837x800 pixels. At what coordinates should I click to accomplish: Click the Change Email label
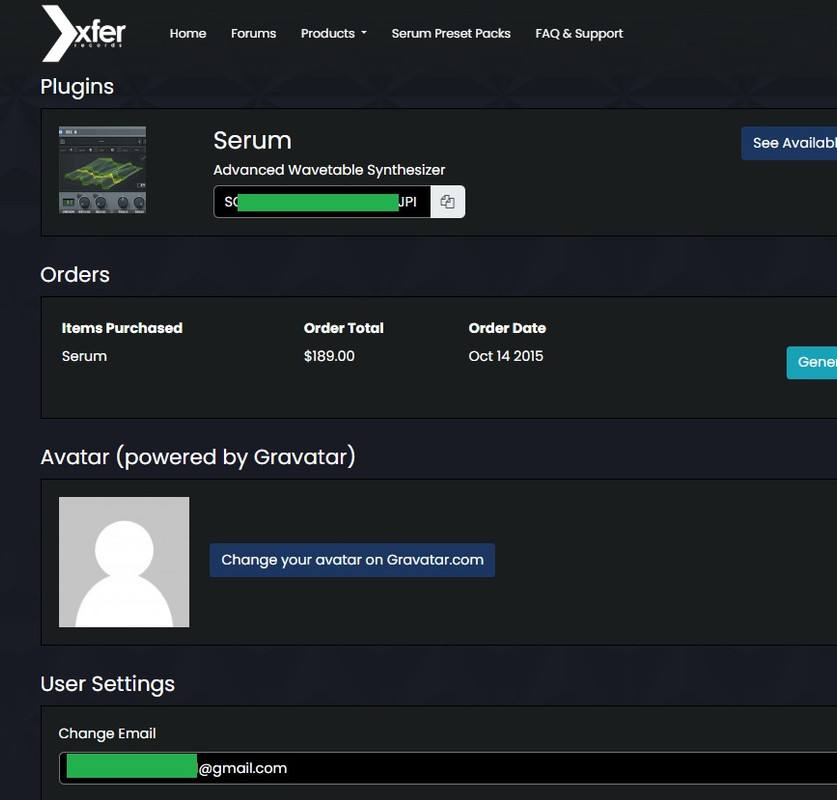click(107, 733)
